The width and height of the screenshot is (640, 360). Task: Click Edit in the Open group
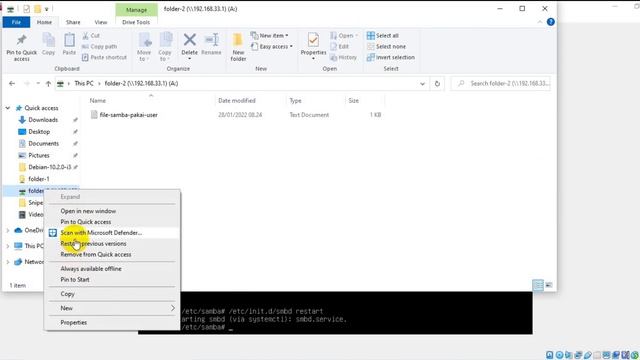click(x=340, y=47)
